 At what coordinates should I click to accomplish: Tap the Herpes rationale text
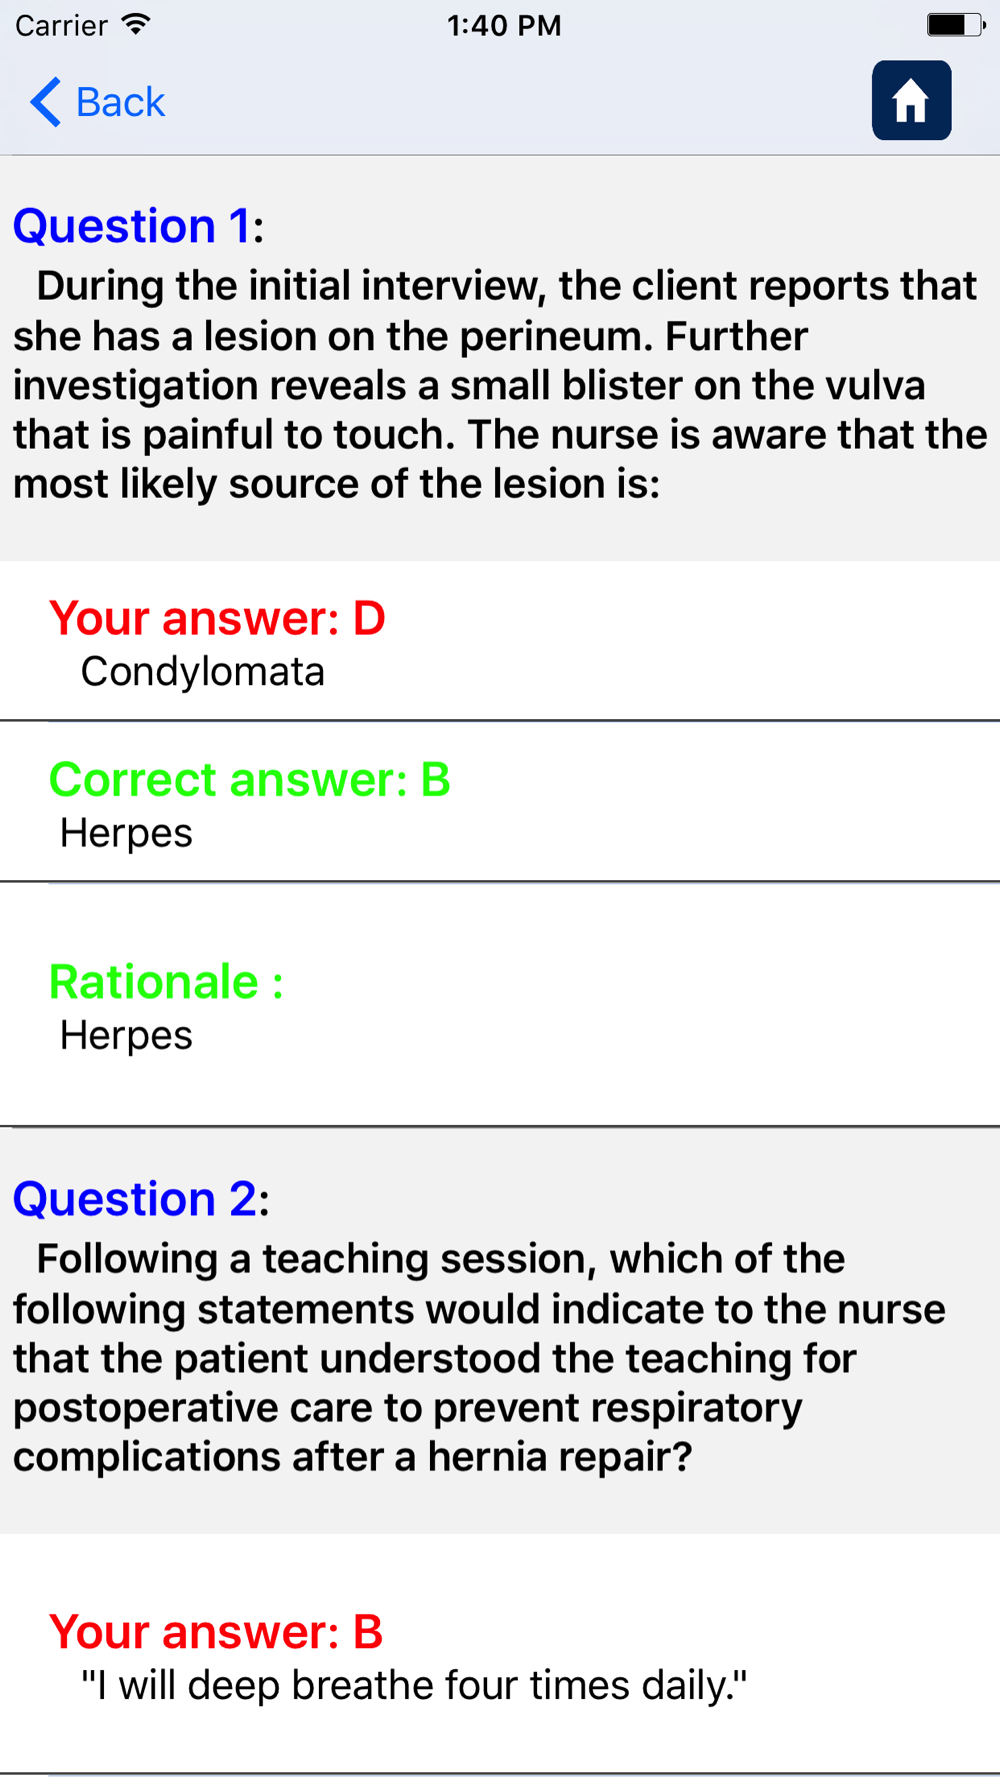[x=126, y=1036]
